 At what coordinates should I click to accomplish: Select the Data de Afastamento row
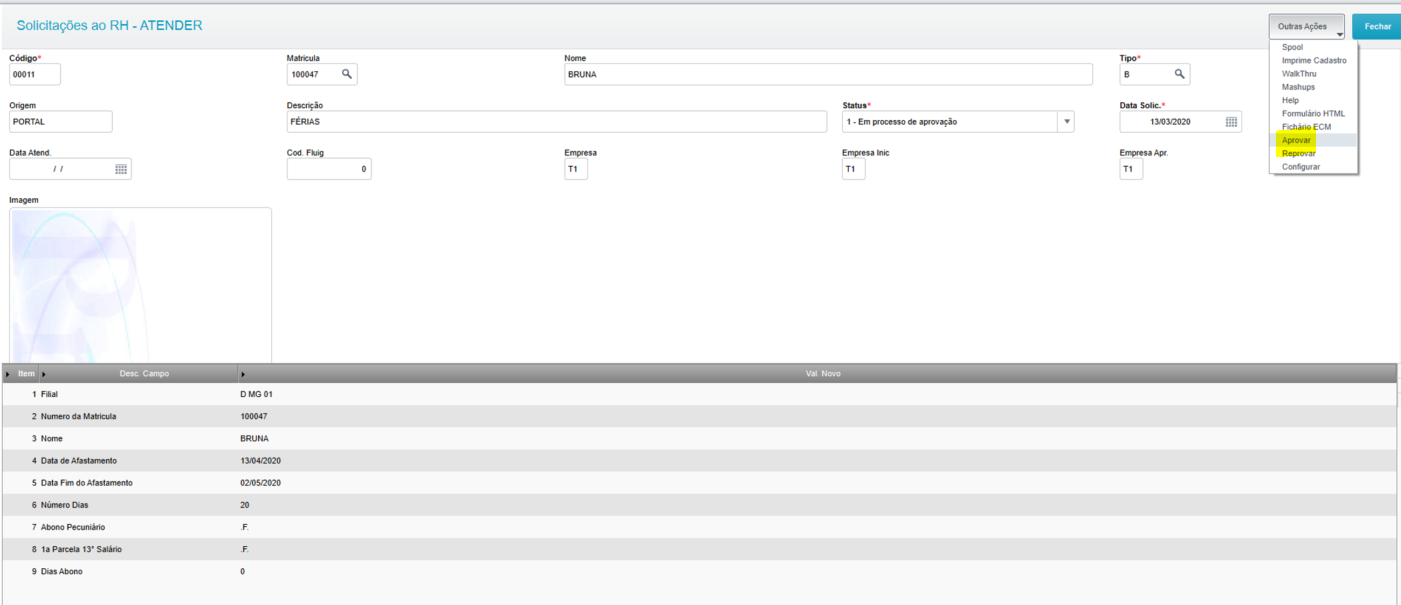pos(699,461)
